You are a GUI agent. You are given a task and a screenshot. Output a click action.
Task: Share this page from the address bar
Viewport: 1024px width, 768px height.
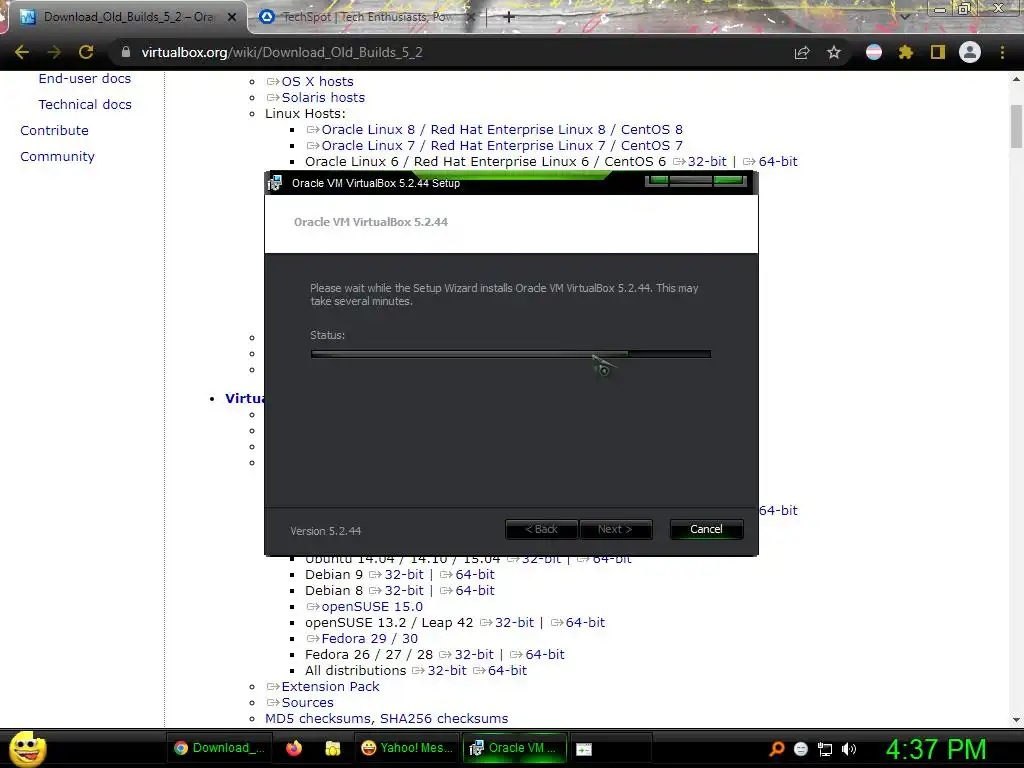[x=802, y=52]
